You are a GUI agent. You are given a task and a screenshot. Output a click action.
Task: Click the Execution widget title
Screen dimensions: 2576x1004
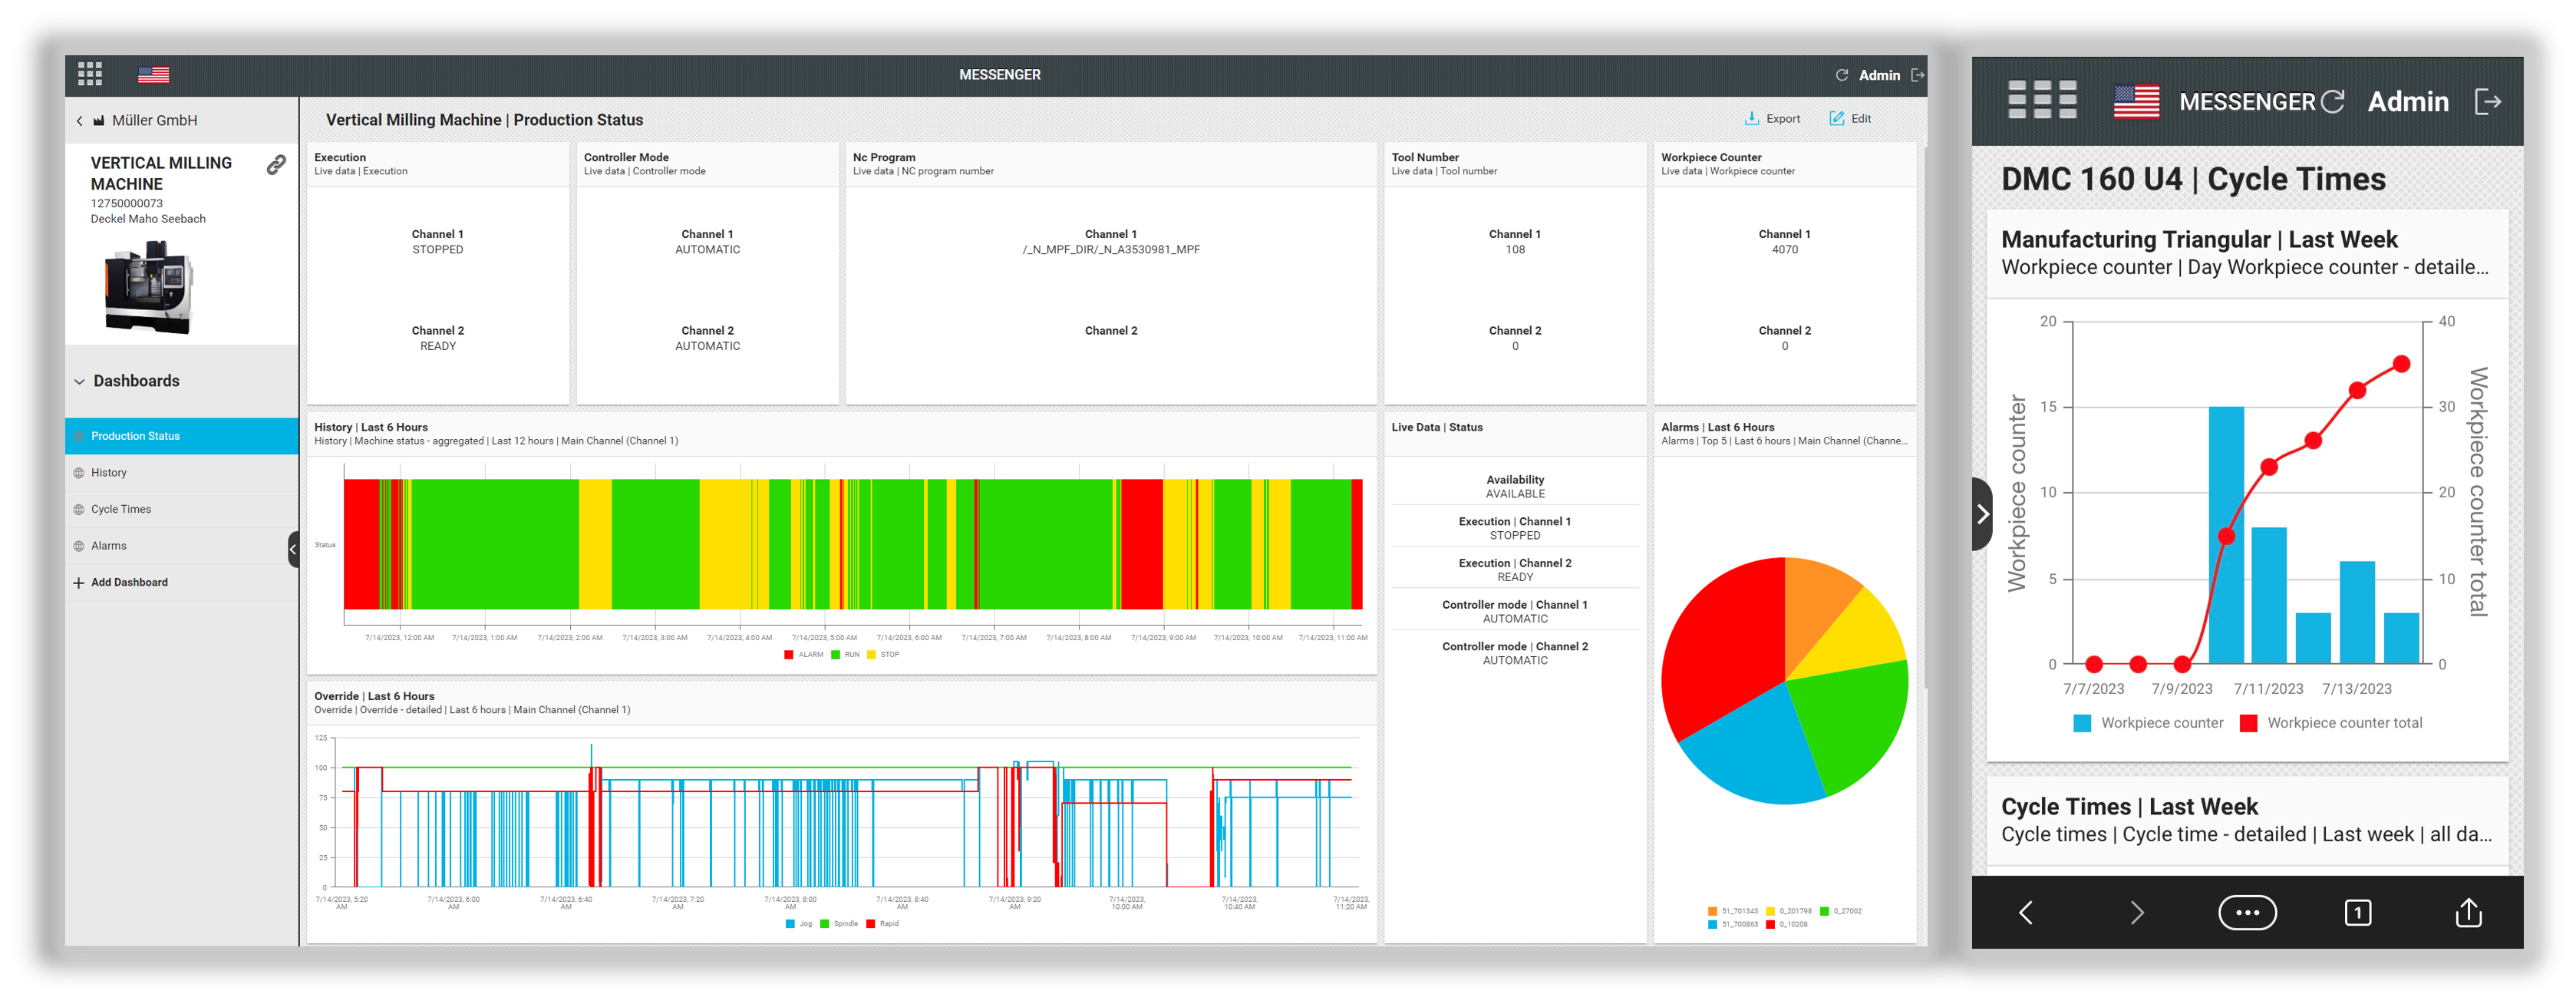click(340, 157)
